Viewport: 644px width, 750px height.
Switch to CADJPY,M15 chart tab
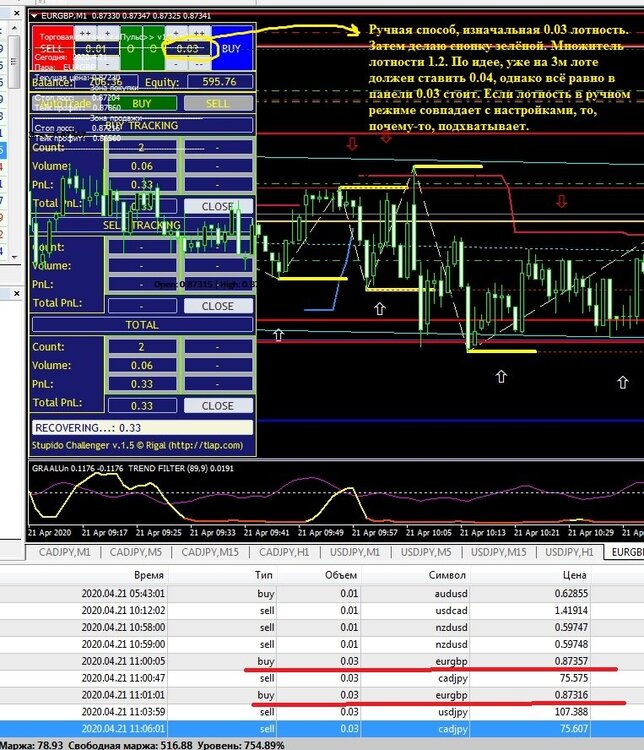tap(210, 552)
